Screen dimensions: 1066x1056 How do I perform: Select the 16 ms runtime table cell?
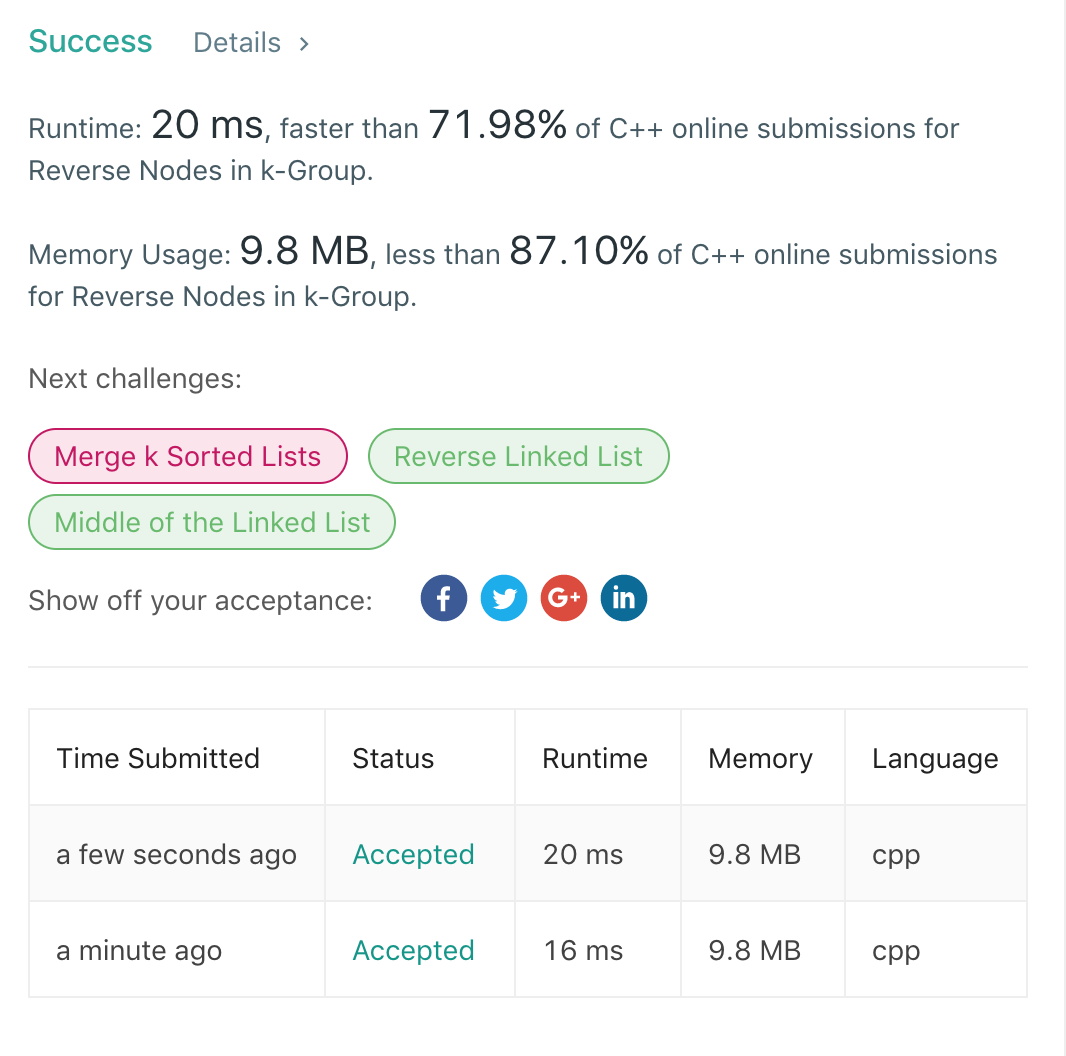click(583, 950)
